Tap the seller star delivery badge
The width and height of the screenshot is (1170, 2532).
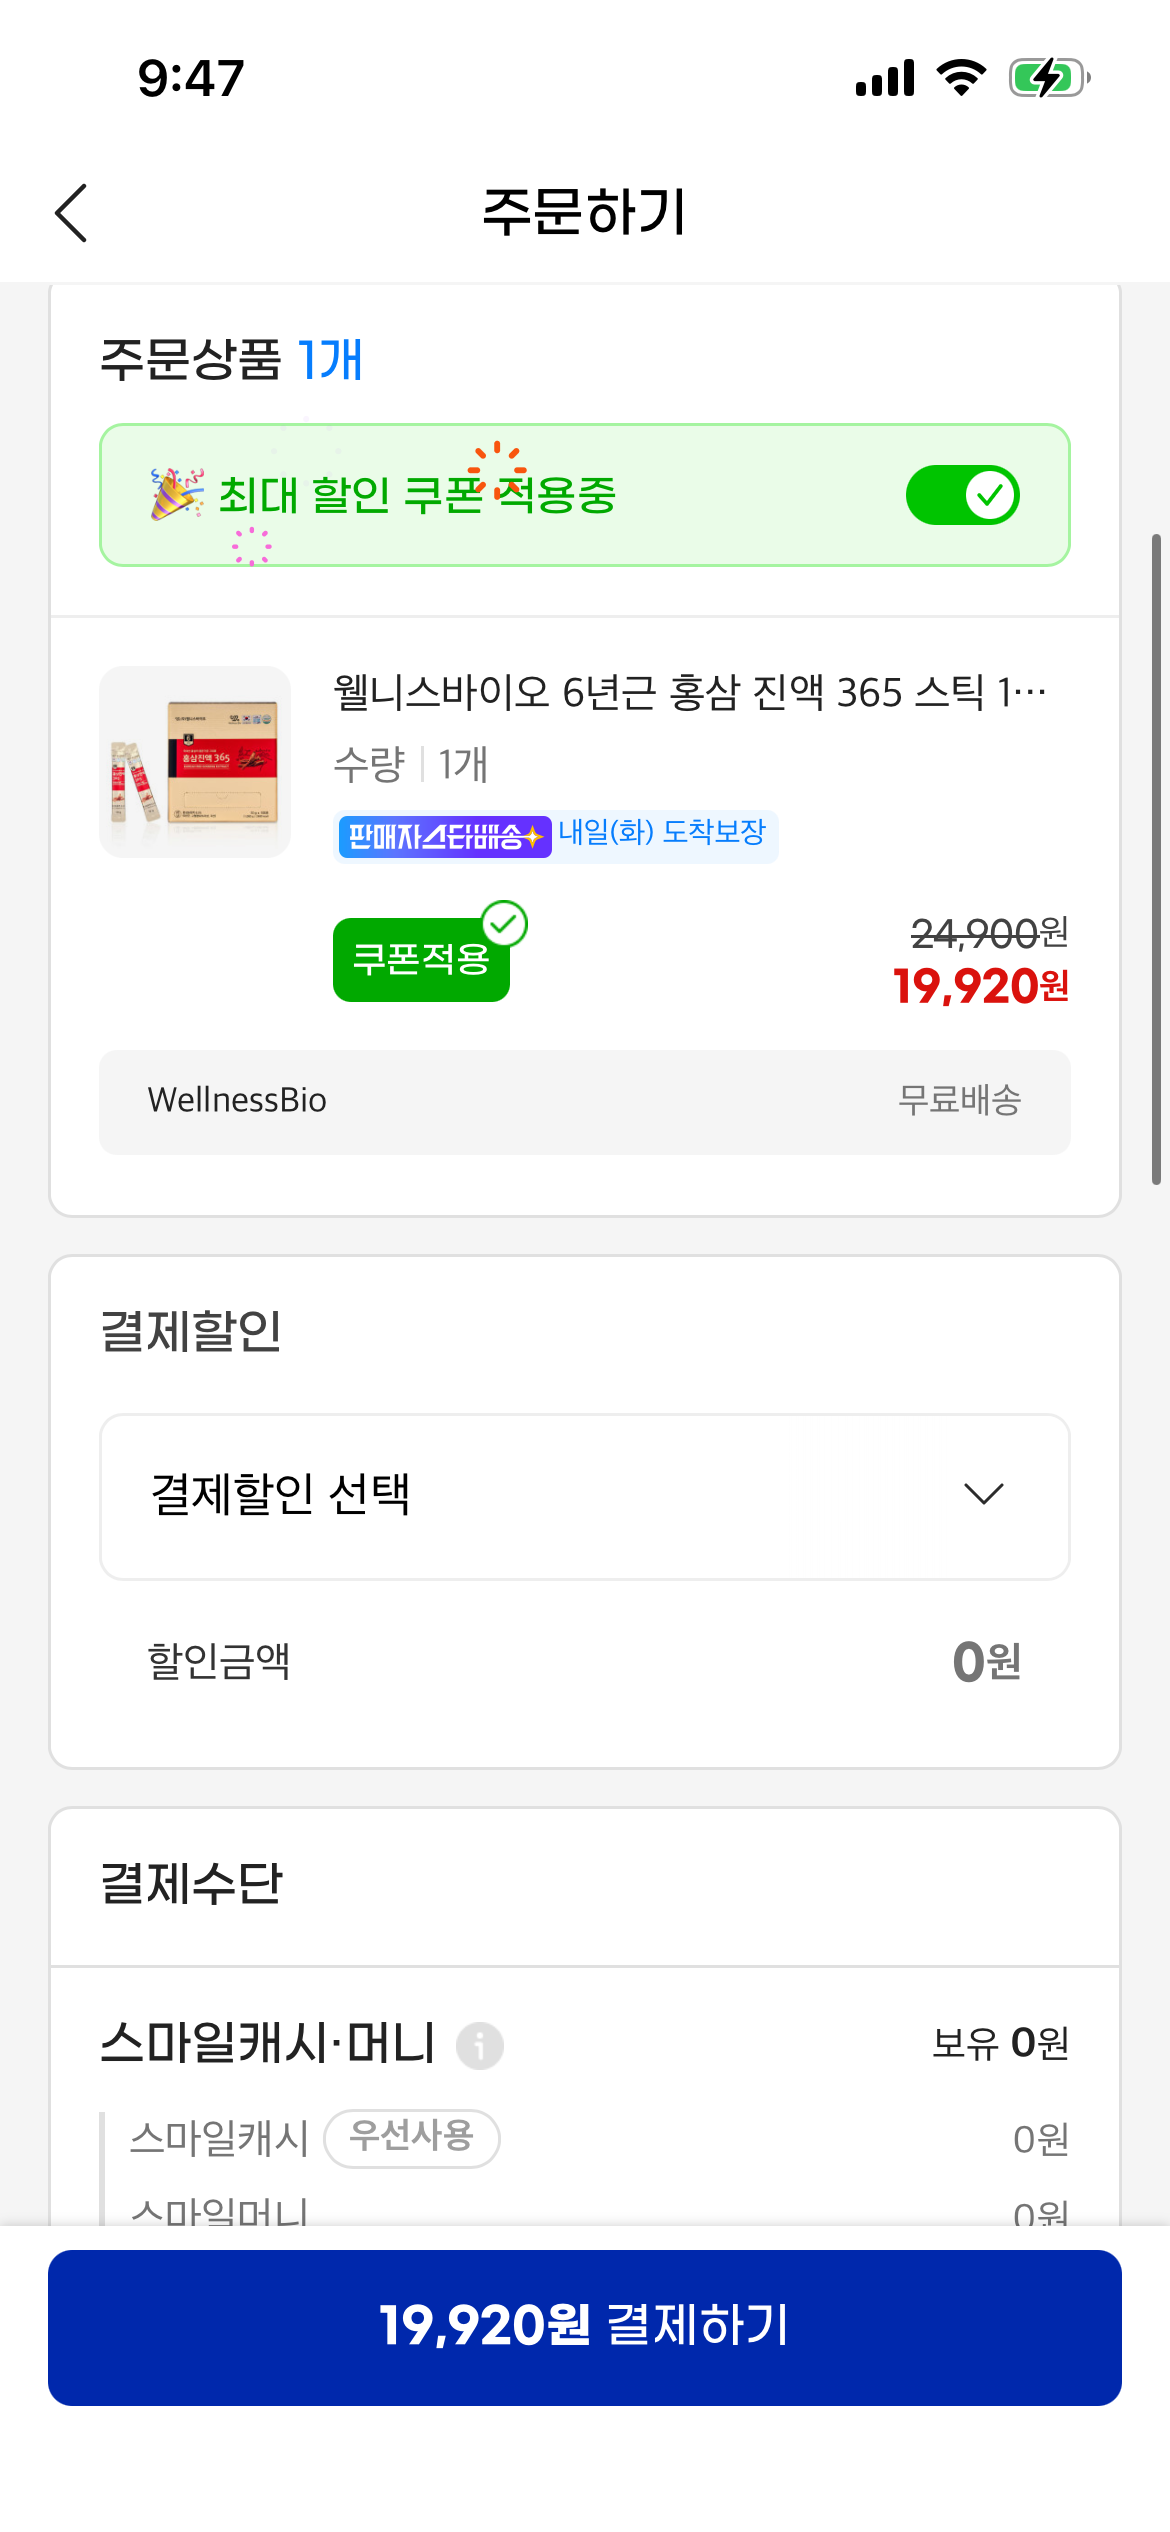coord(444,836)
